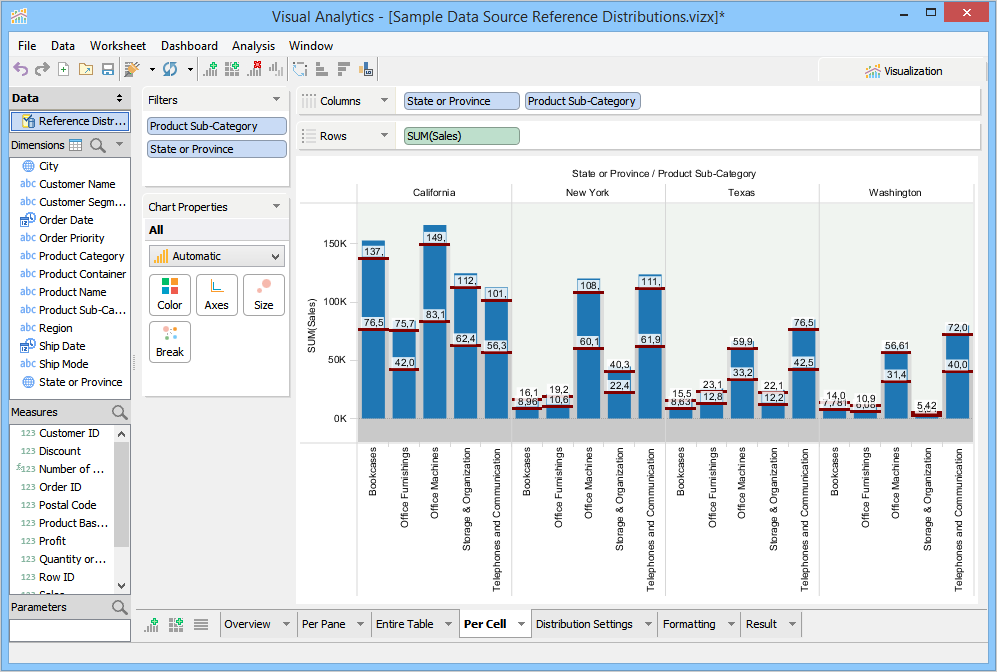This screenshot has height=672, width=997.
Task: Click the SUM(Sales) pill on Rows
Action: pos(462,136)
